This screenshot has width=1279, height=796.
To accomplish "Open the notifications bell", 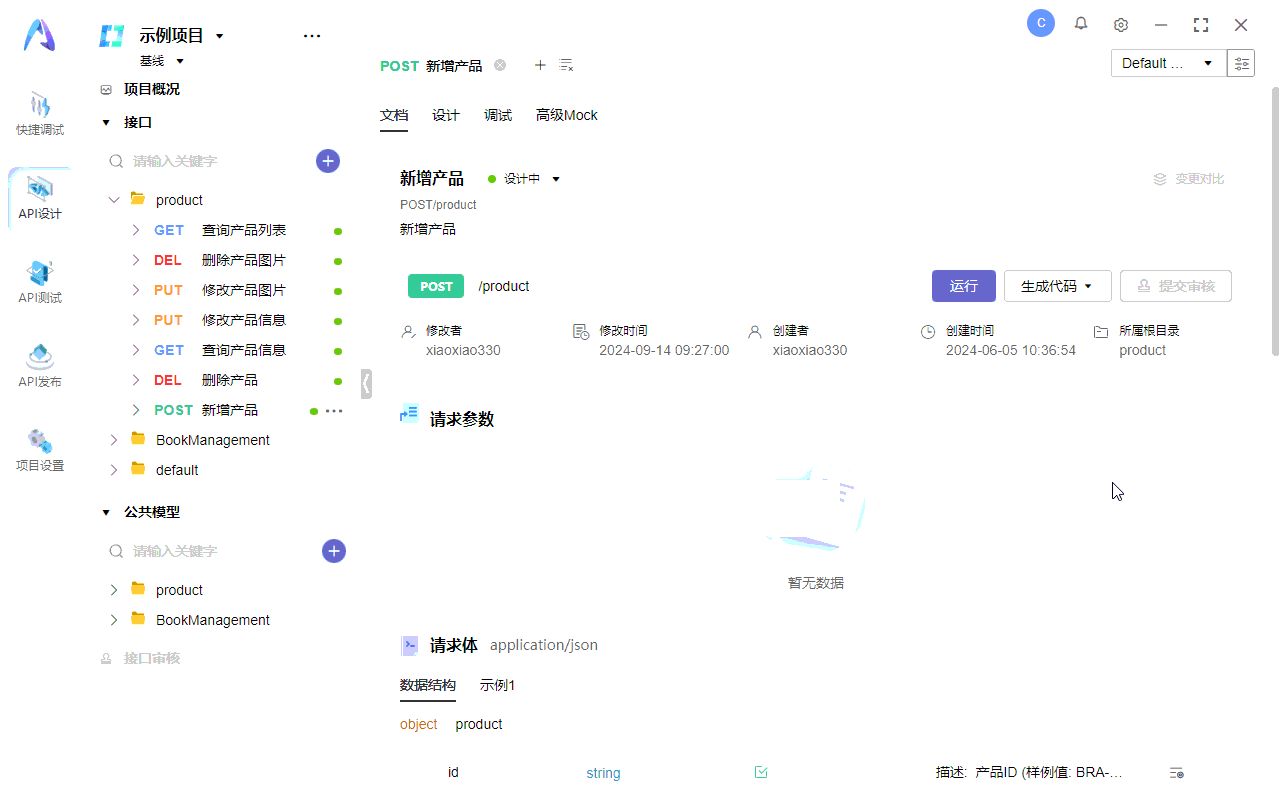I will (1081, 24).
